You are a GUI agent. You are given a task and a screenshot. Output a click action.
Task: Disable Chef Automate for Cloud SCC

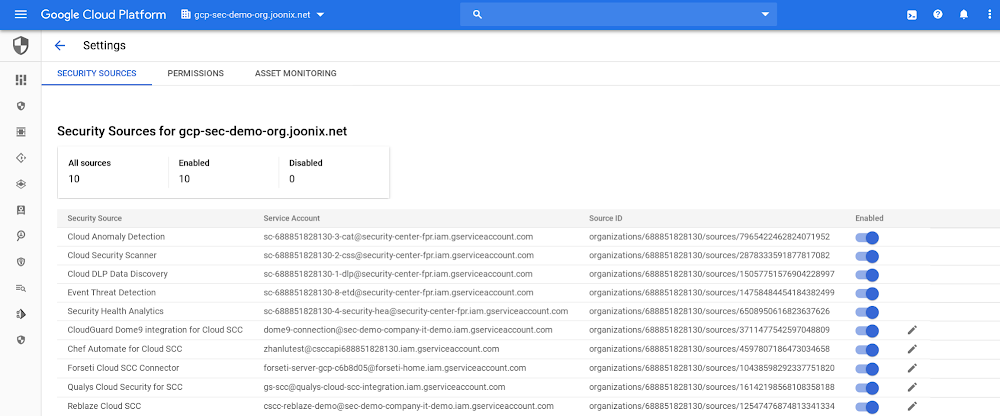[x=867, y=350]
